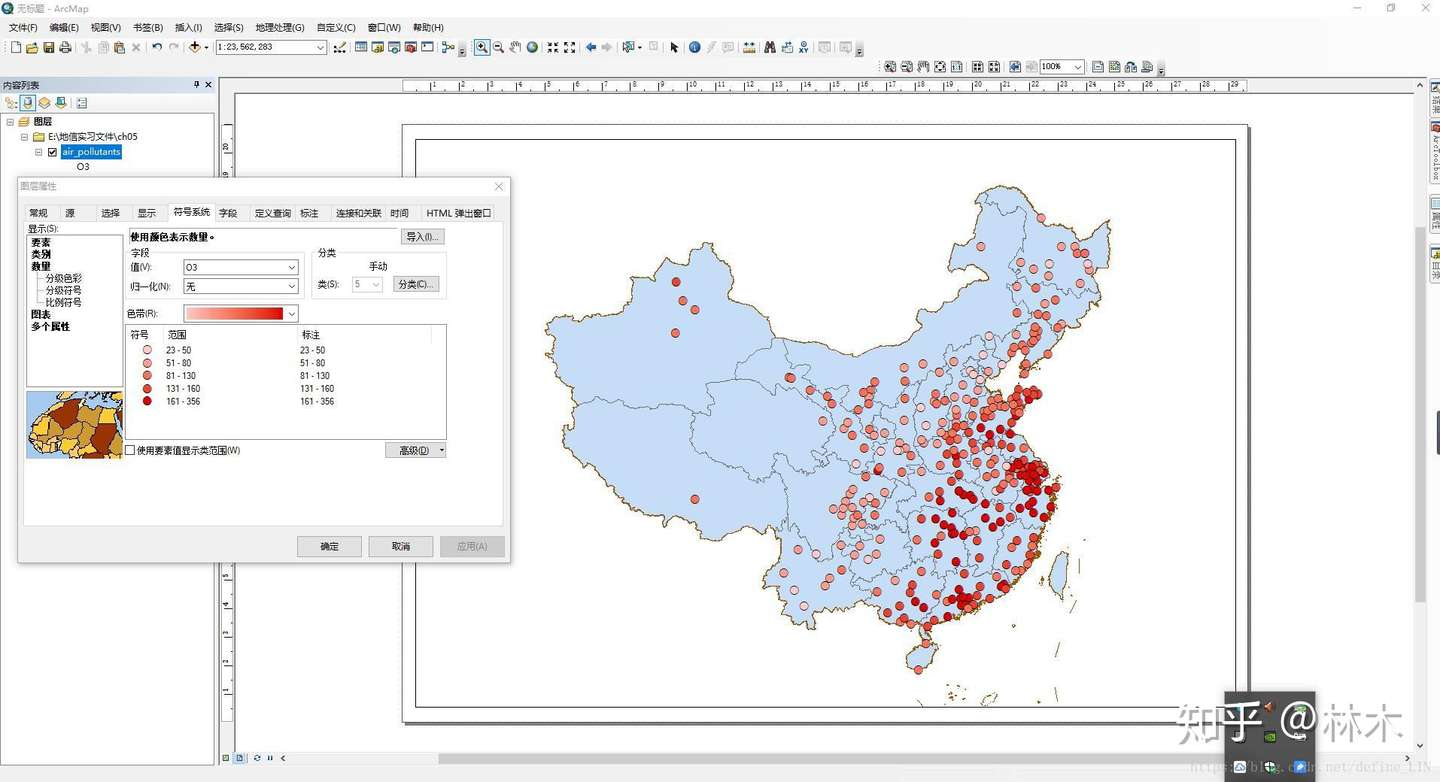Switch to the 字段 tab
1440x782 pixels.
(228, 213)
